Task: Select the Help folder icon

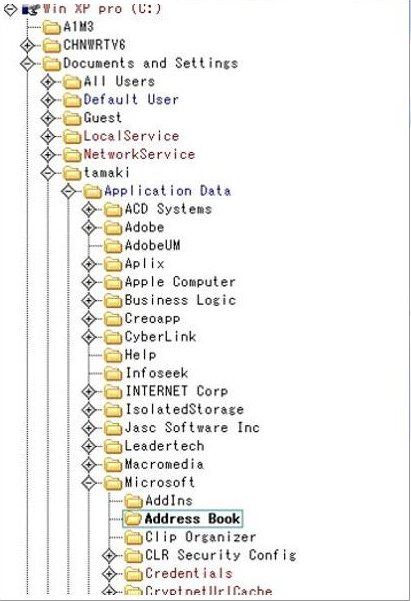Action: coord(113,355)
